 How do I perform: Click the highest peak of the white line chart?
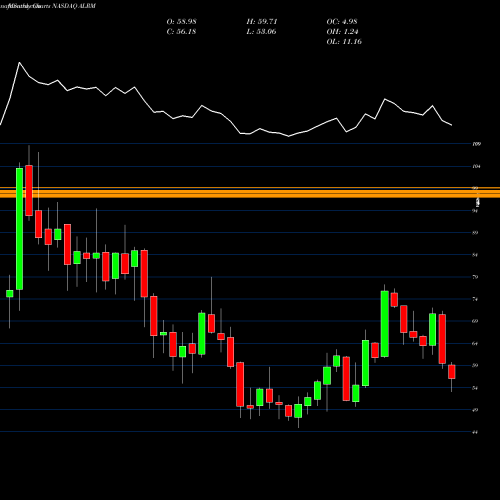point(19,62)
